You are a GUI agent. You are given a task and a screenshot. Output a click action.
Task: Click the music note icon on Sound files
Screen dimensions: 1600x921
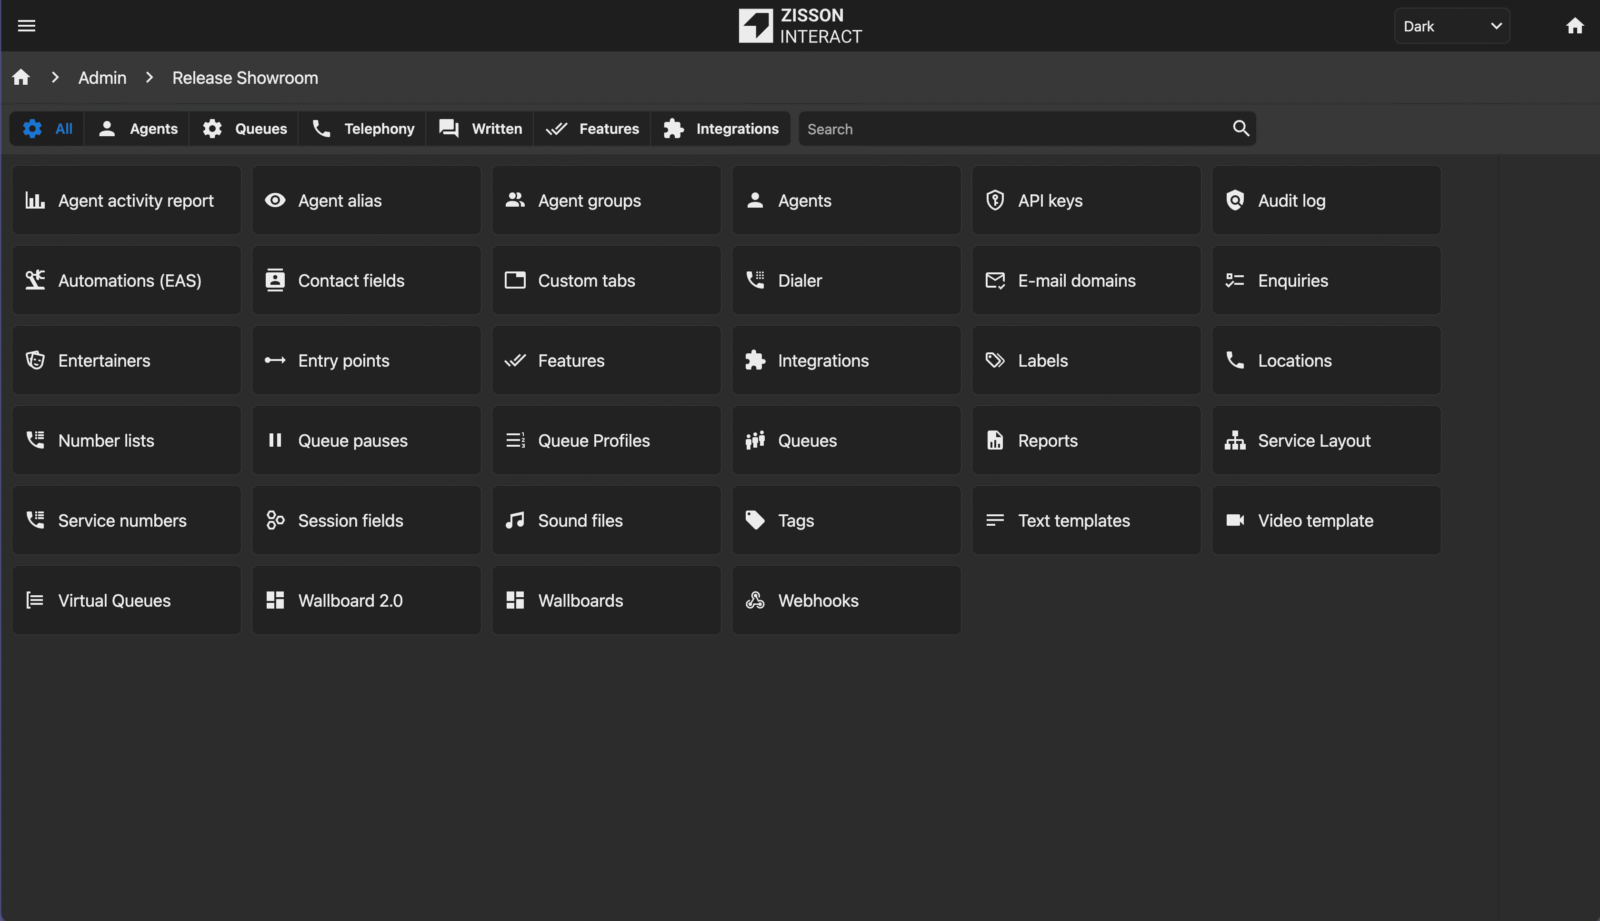click(x=515, y=520)
